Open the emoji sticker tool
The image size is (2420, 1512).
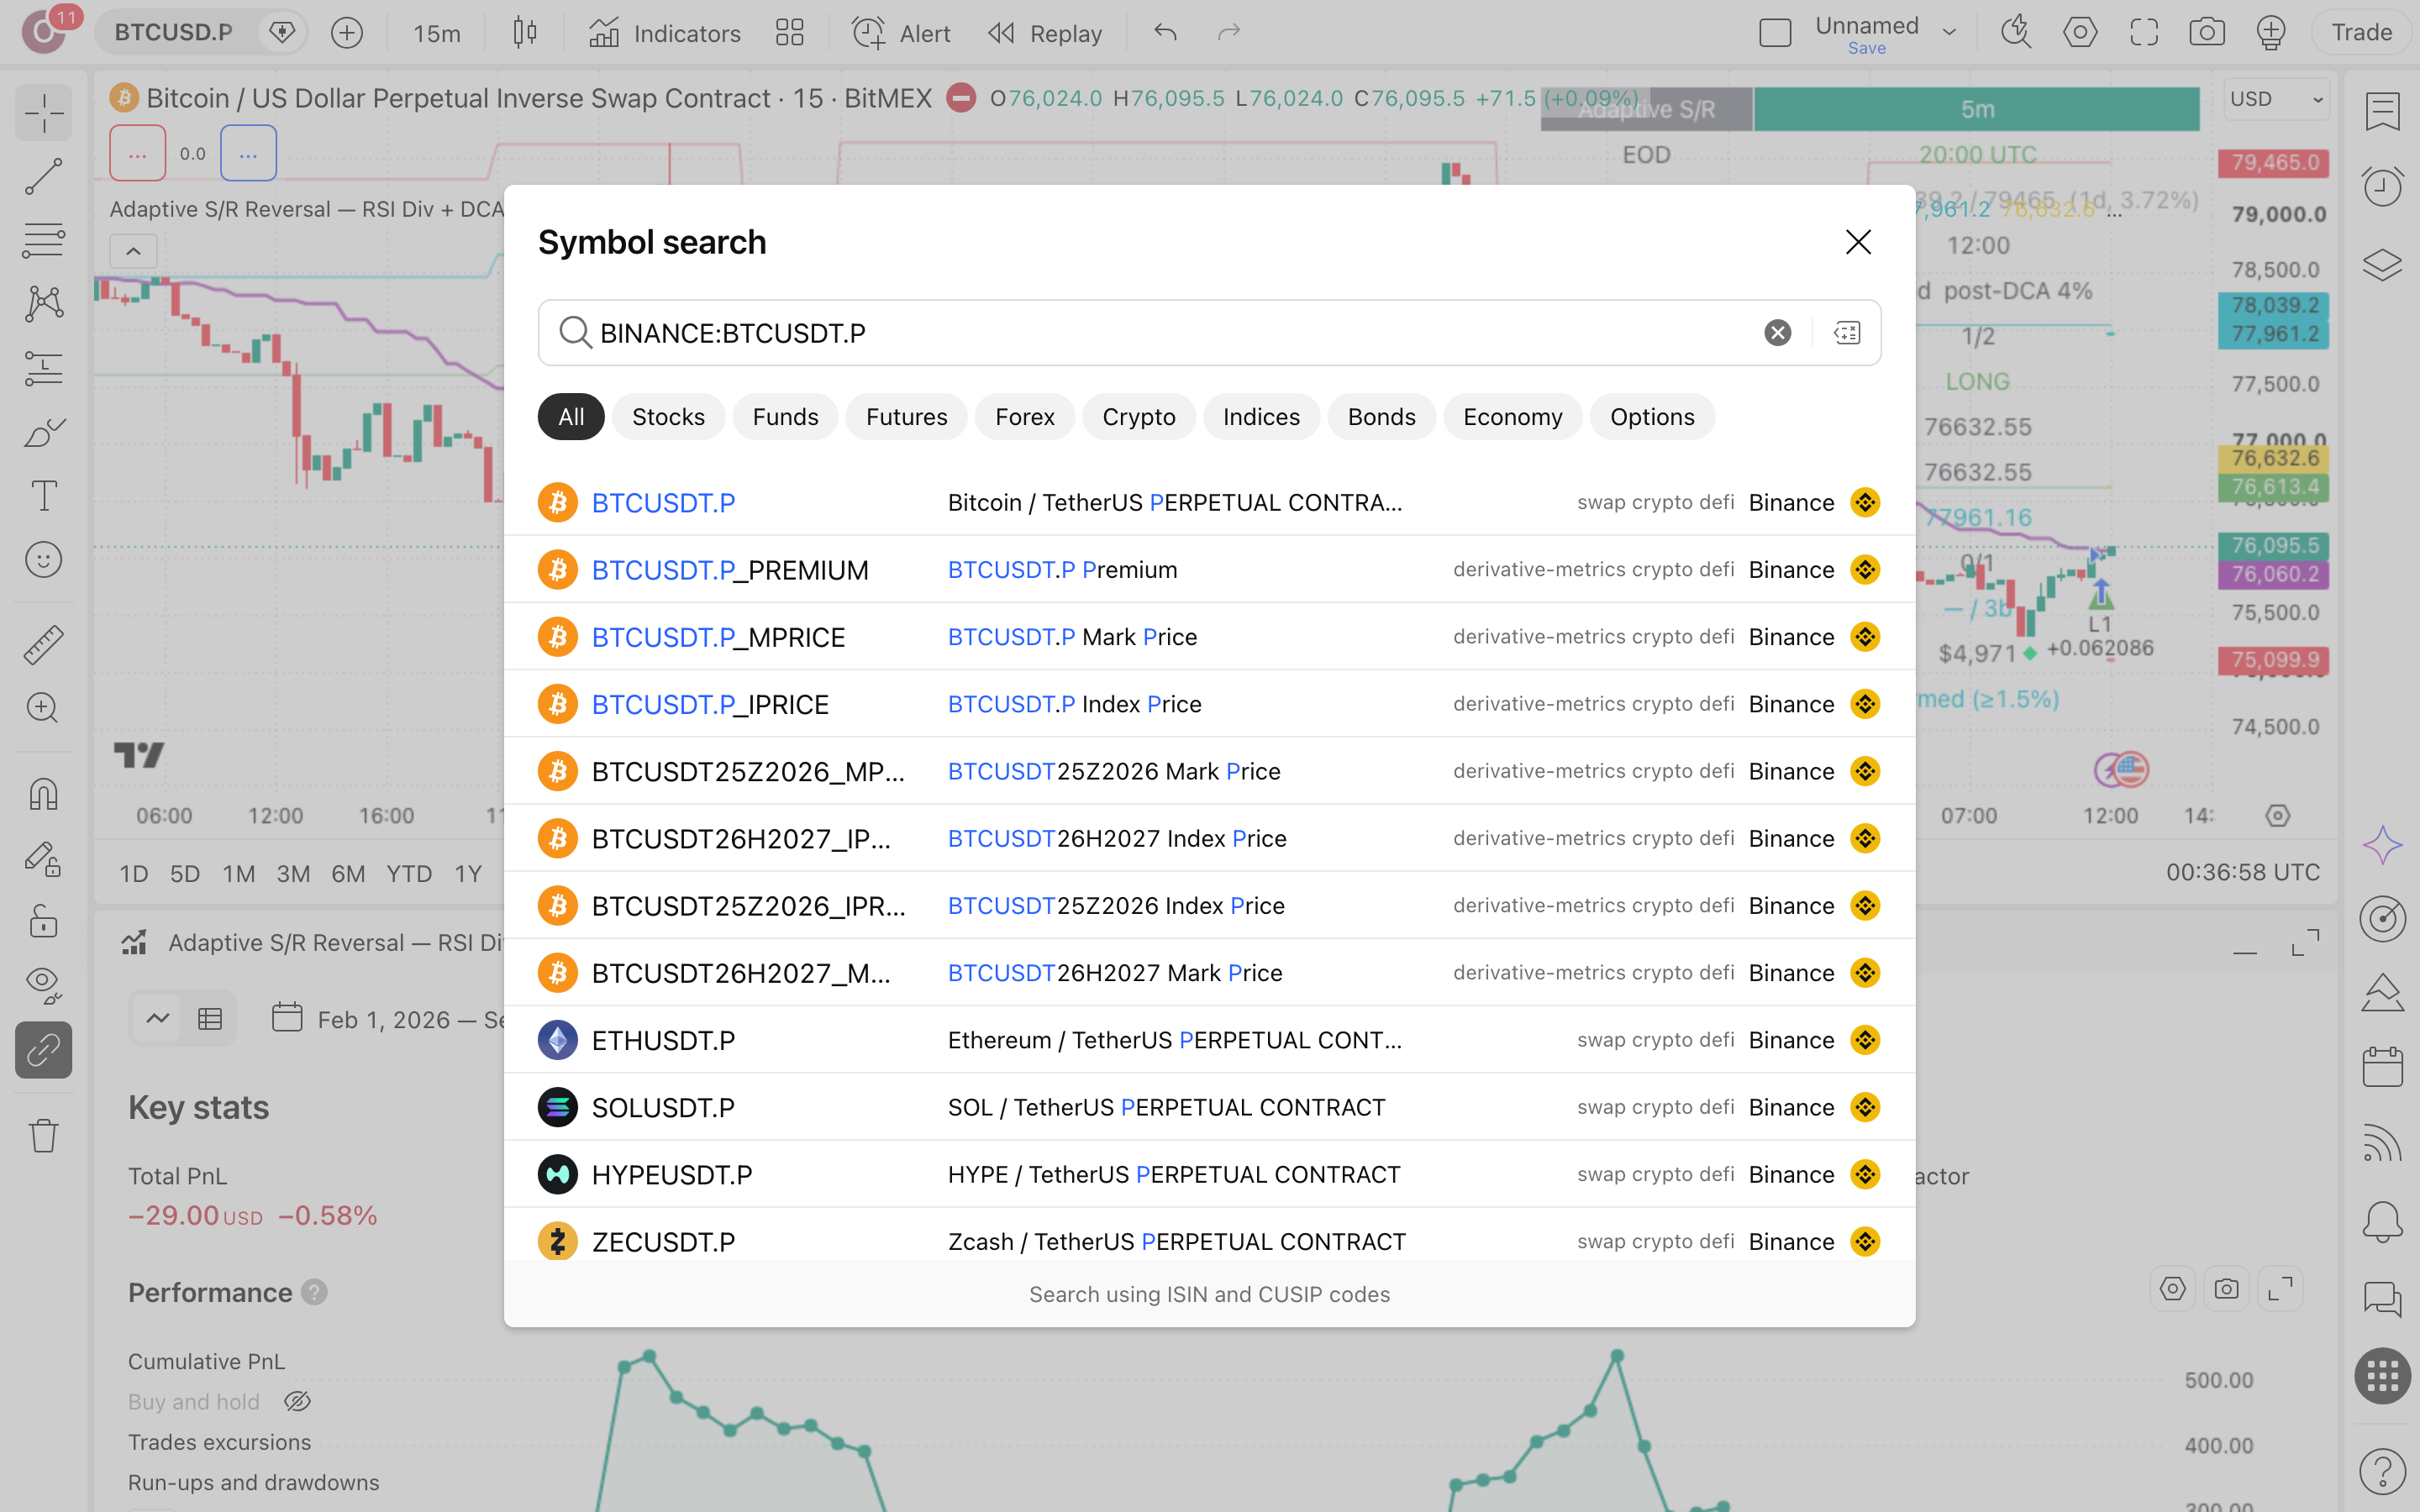(43, 560)
